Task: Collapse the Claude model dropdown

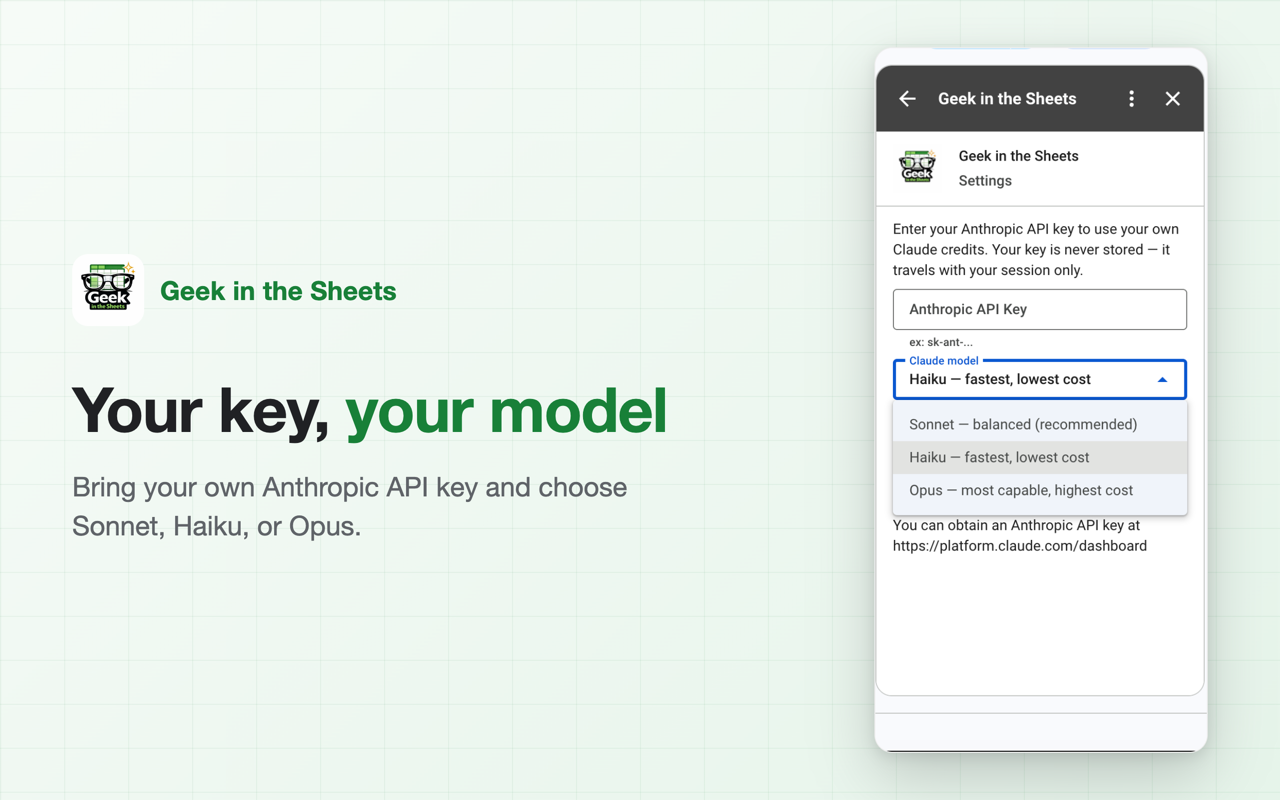Action: (1040, 380)
